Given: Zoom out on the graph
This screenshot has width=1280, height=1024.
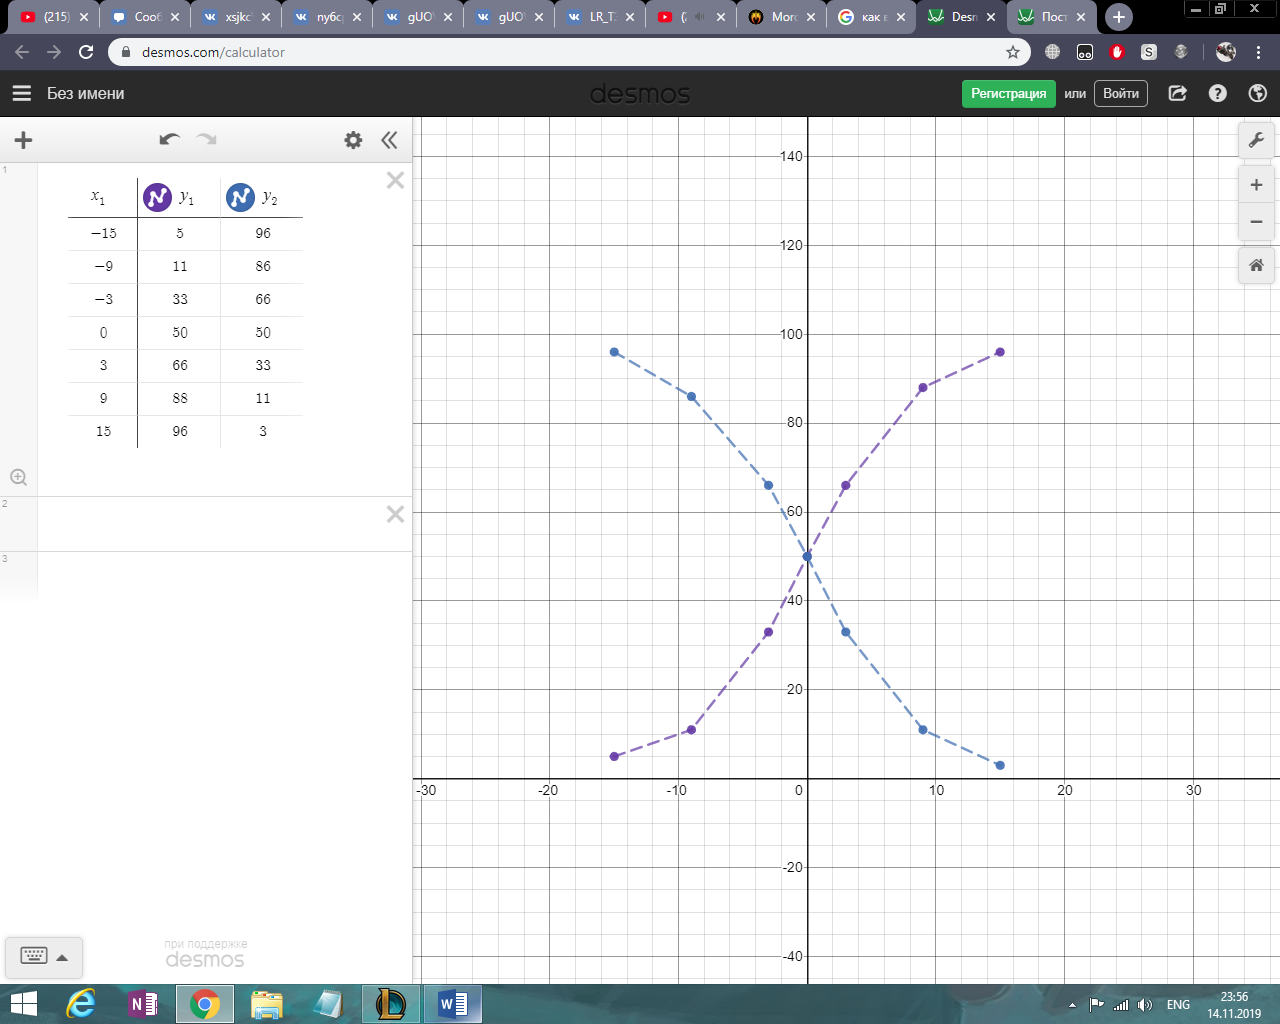Looking at the screenshot, I should click(1256, 222).
